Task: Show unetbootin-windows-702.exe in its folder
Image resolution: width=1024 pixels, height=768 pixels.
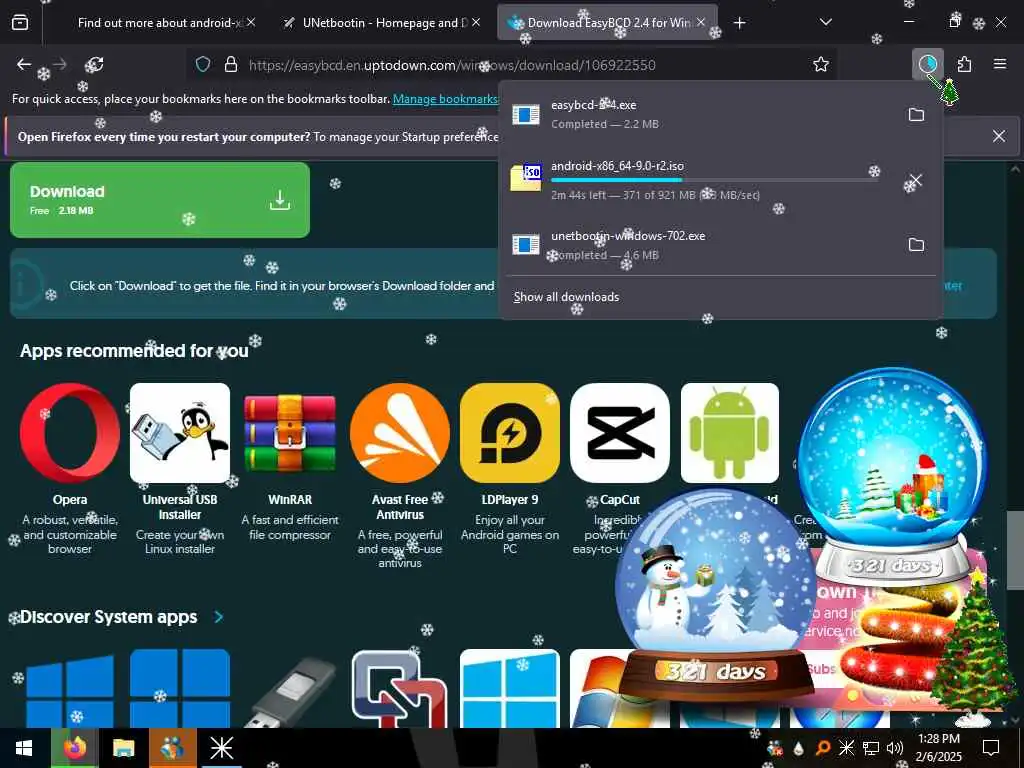Action: point(916,244)
